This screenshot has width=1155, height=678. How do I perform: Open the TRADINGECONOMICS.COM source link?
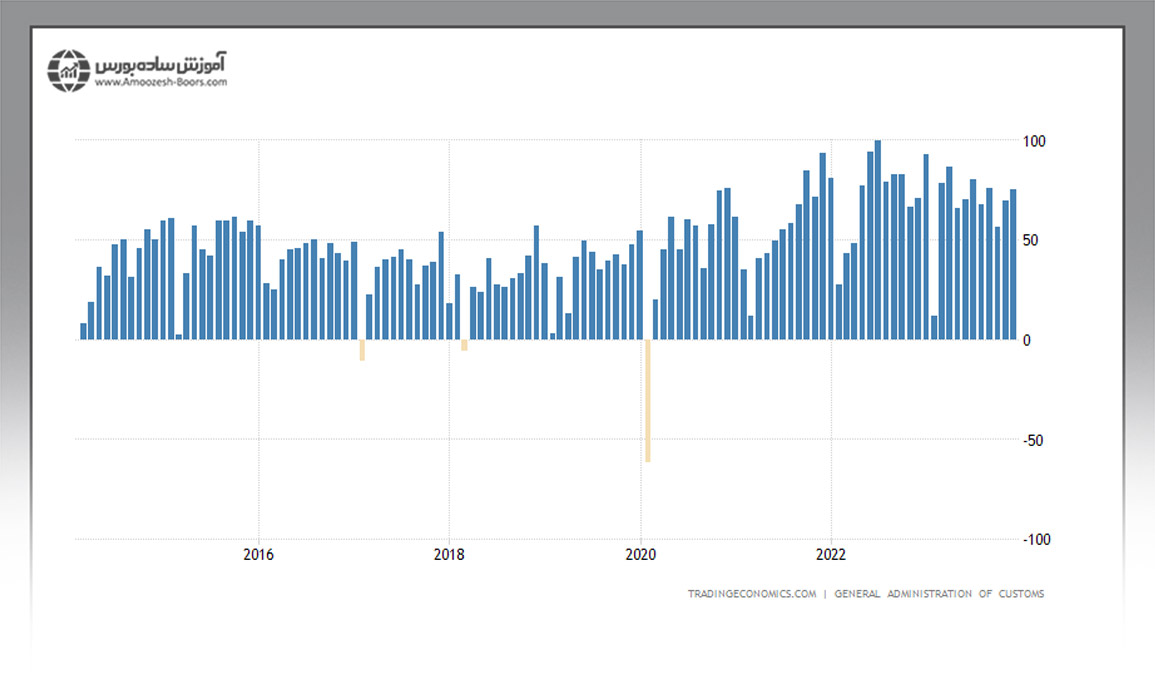click(x=752, y=594)
